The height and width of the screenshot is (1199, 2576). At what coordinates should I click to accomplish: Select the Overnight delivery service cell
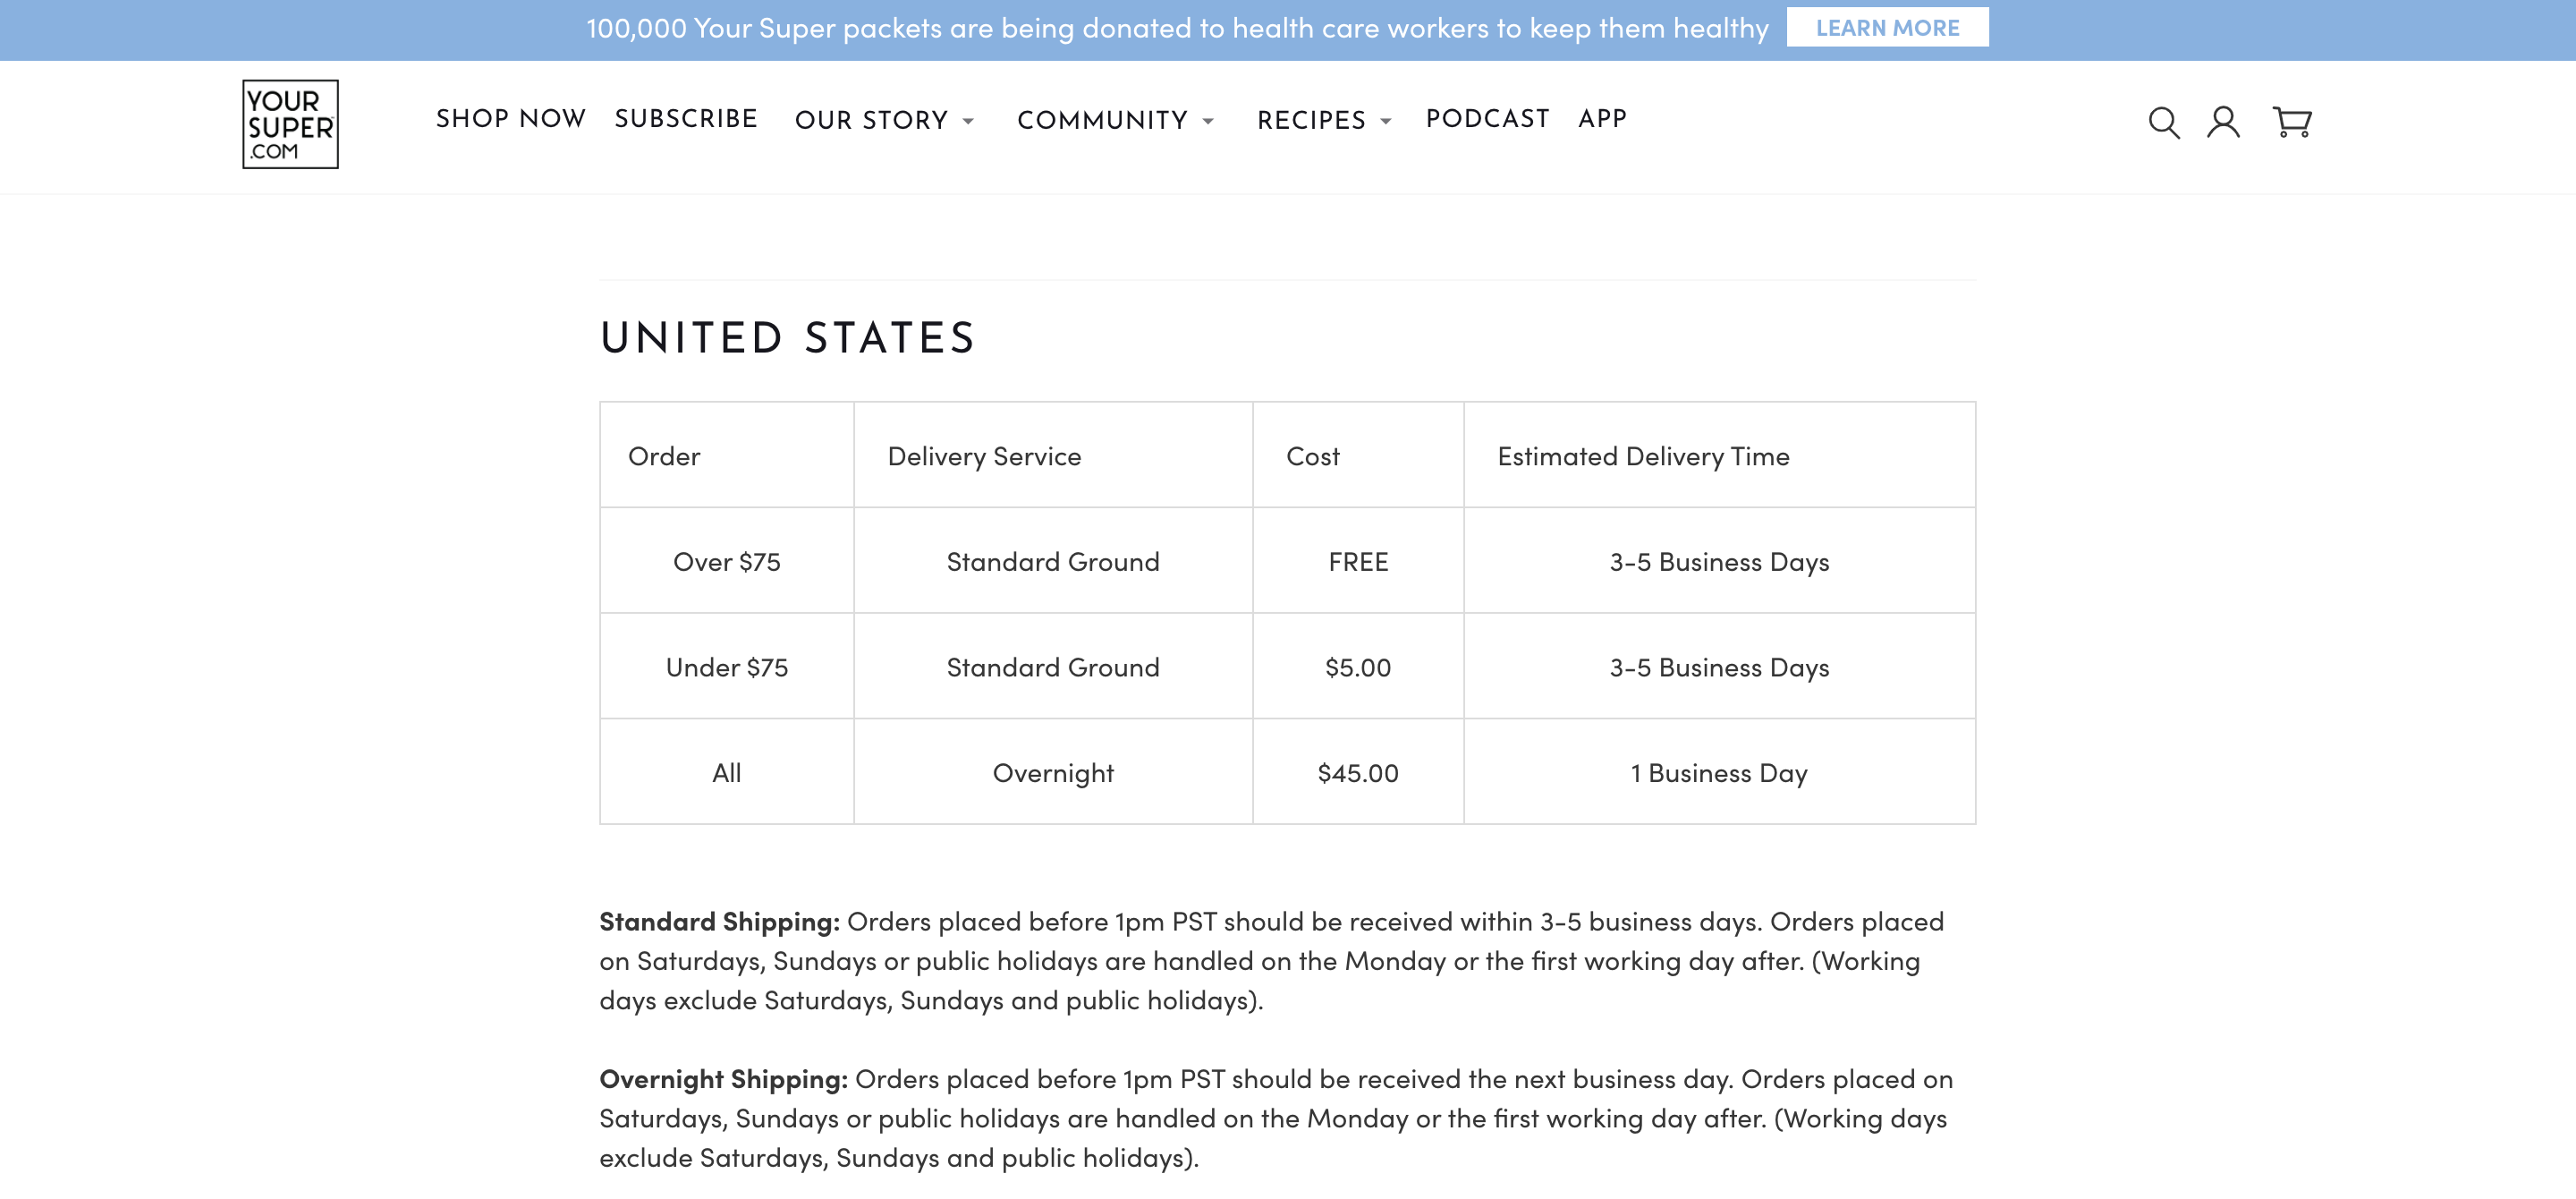[1053, 772]
